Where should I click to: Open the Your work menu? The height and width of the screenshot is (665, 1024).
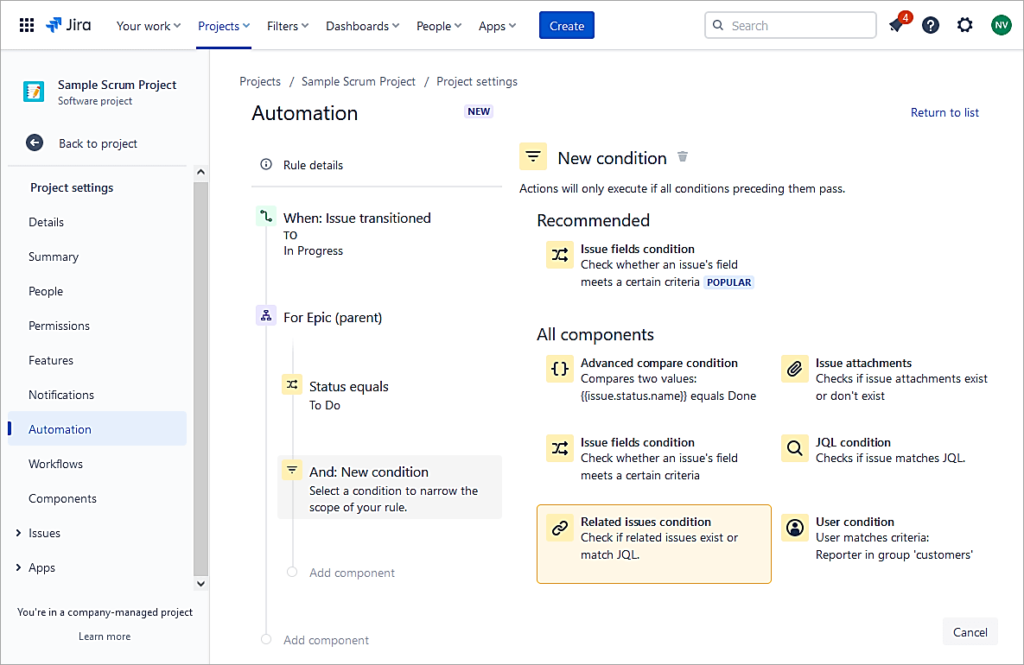(147, 26)
